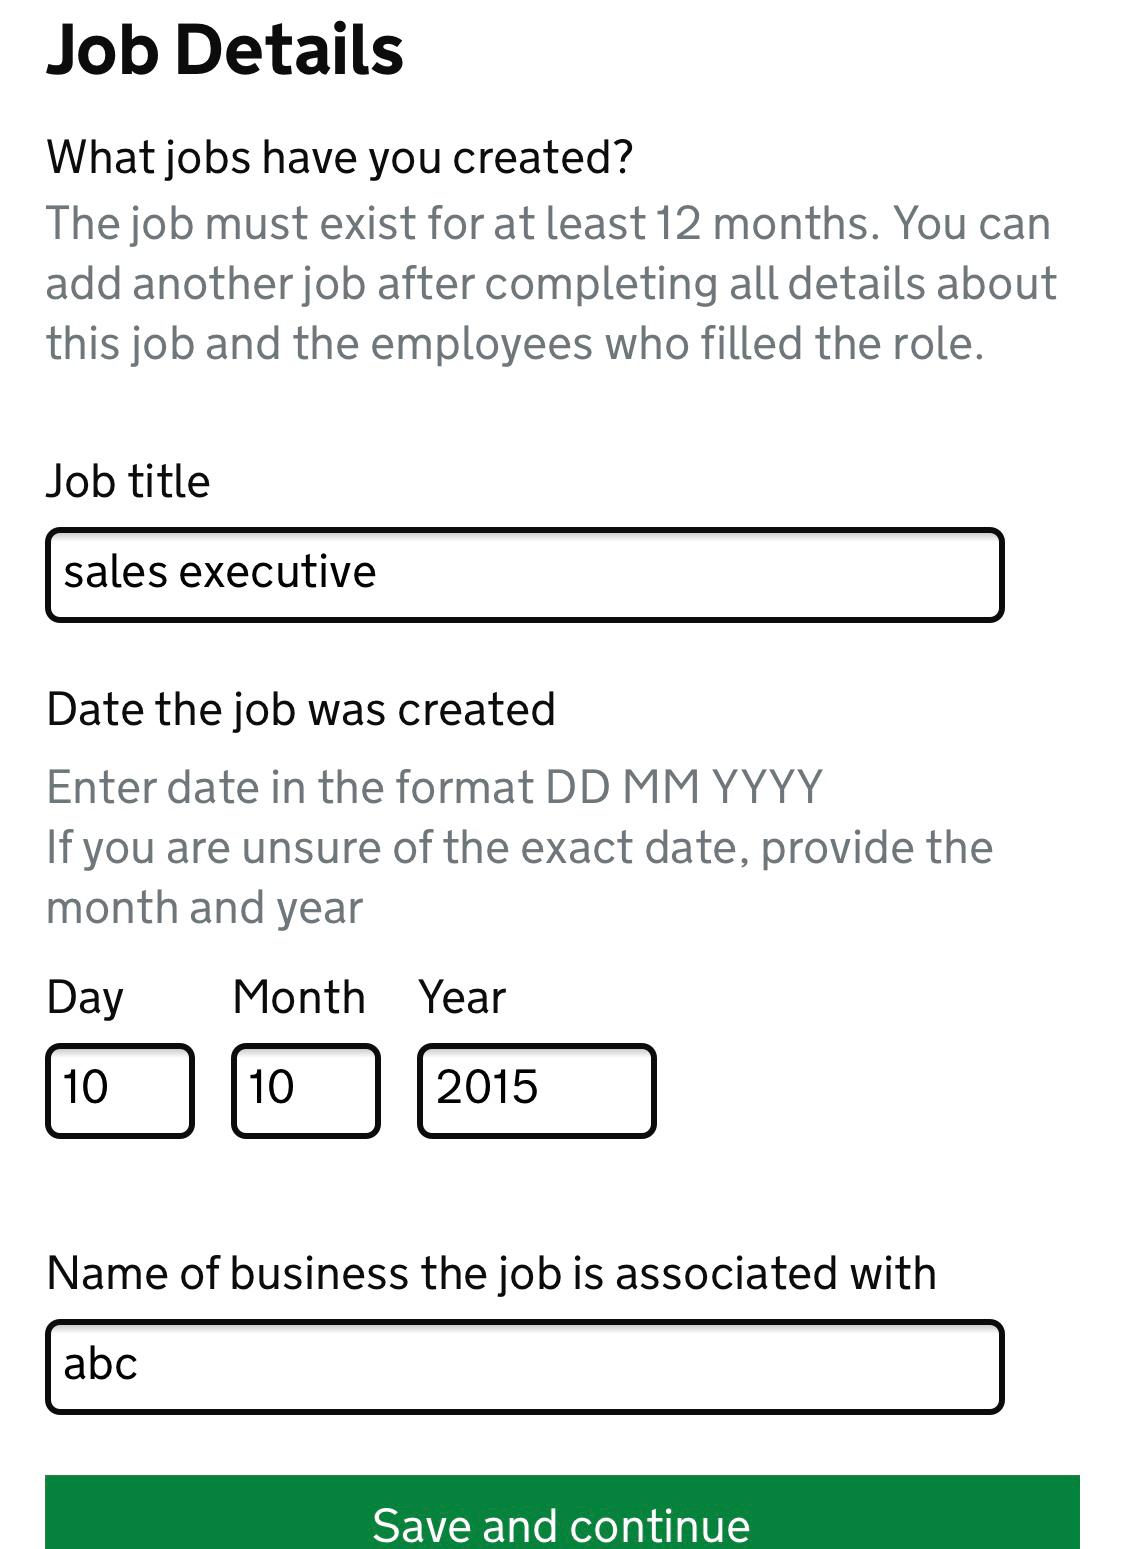
Task: Select the Day input box
Action: [x=120, y=1091]
